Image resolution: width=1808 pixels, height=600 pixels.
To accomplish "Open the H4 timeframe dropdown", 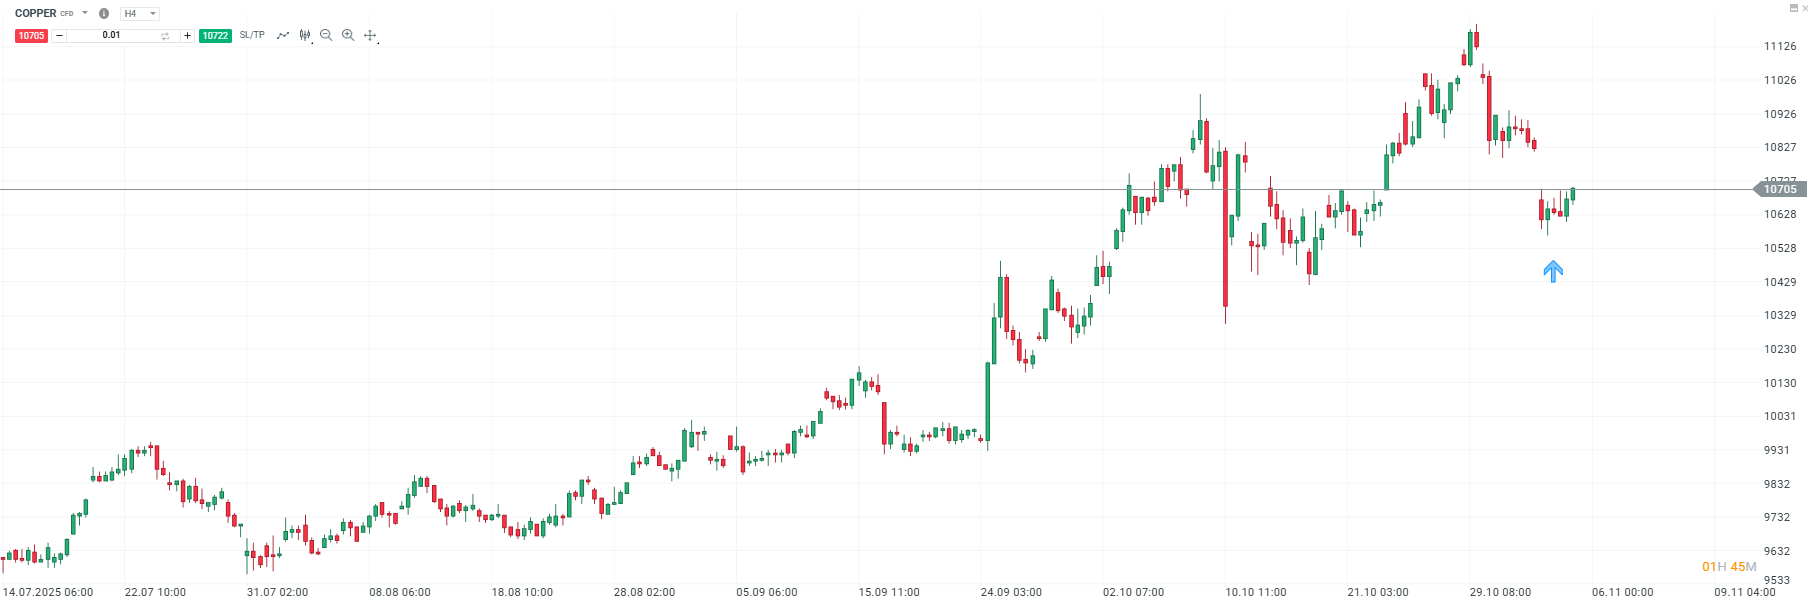I will (x=140, y=14).
